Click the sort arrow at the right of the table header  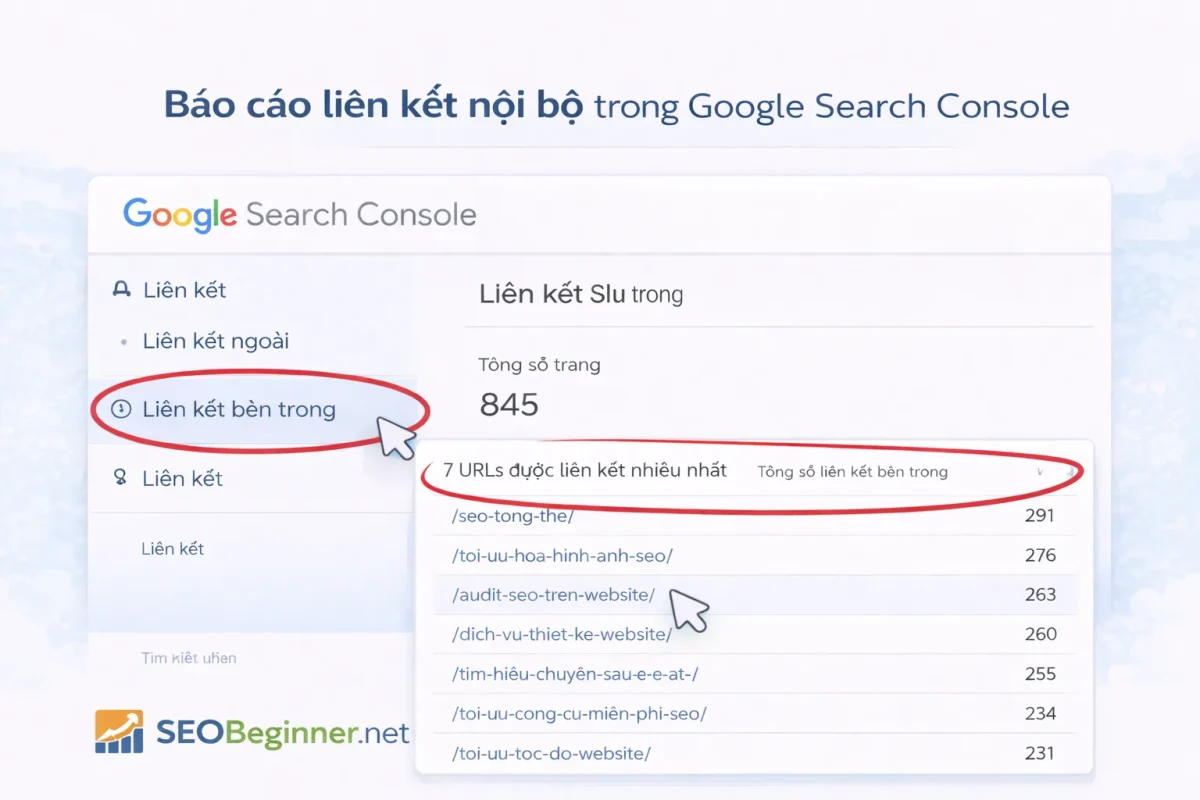1069,472
